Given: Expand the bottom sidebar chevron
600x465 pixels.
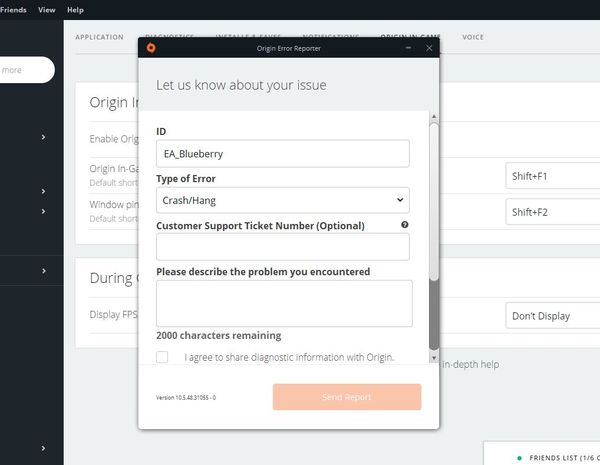Looking at the screenshot, I should (43, 448).
